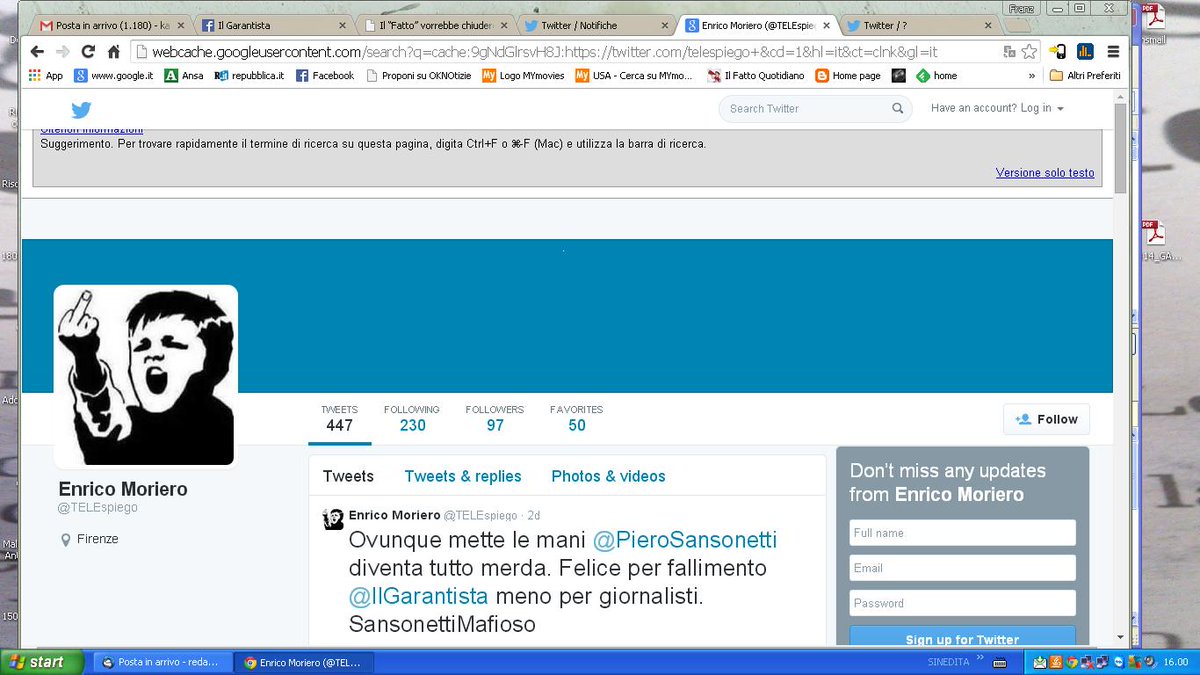This screenshot has width=1200, height=675.
Task: View the Favorites list 50
Action: click(577, 418)
